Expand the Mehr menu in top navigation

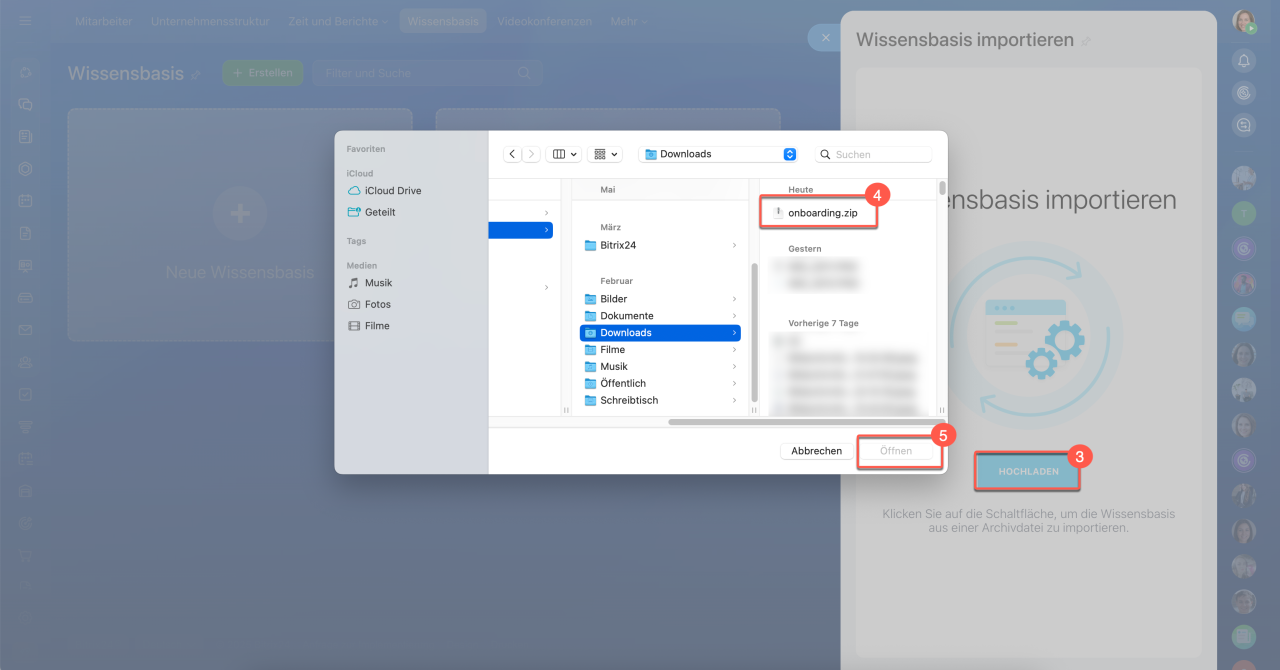coord(627,21)
